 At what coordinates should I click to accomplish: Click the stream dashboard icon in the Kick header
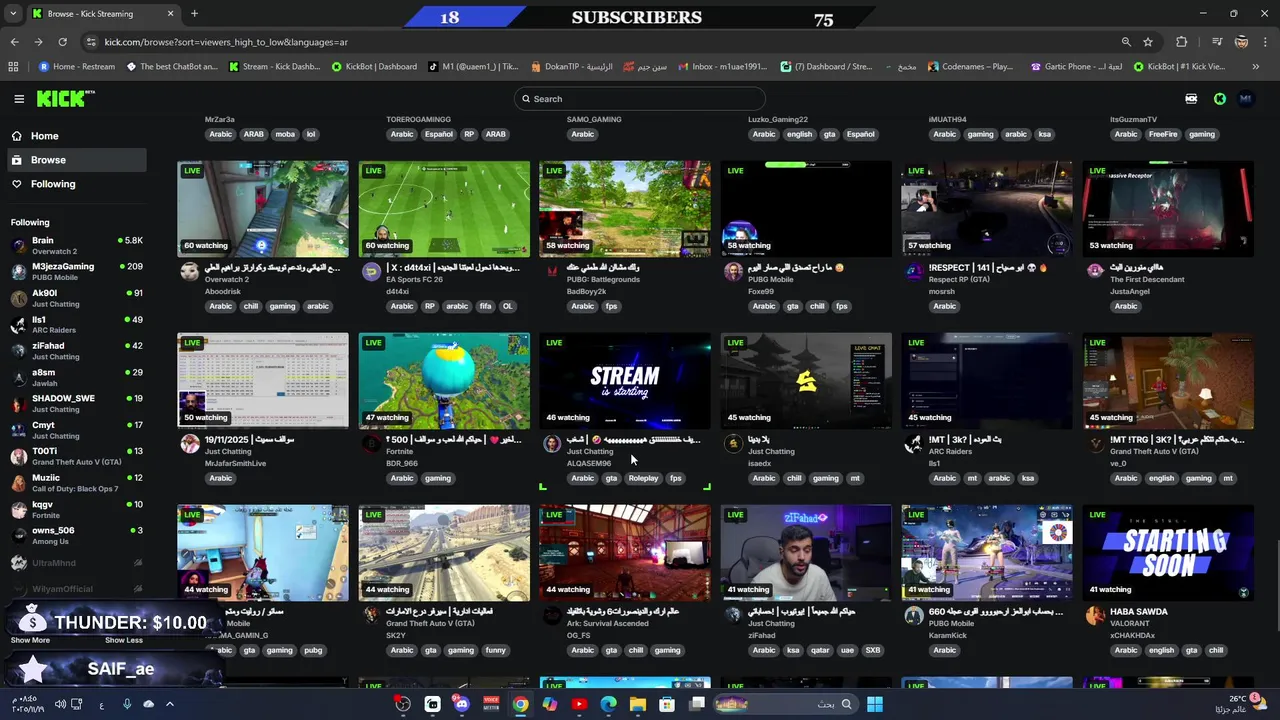pos(1191,99)
